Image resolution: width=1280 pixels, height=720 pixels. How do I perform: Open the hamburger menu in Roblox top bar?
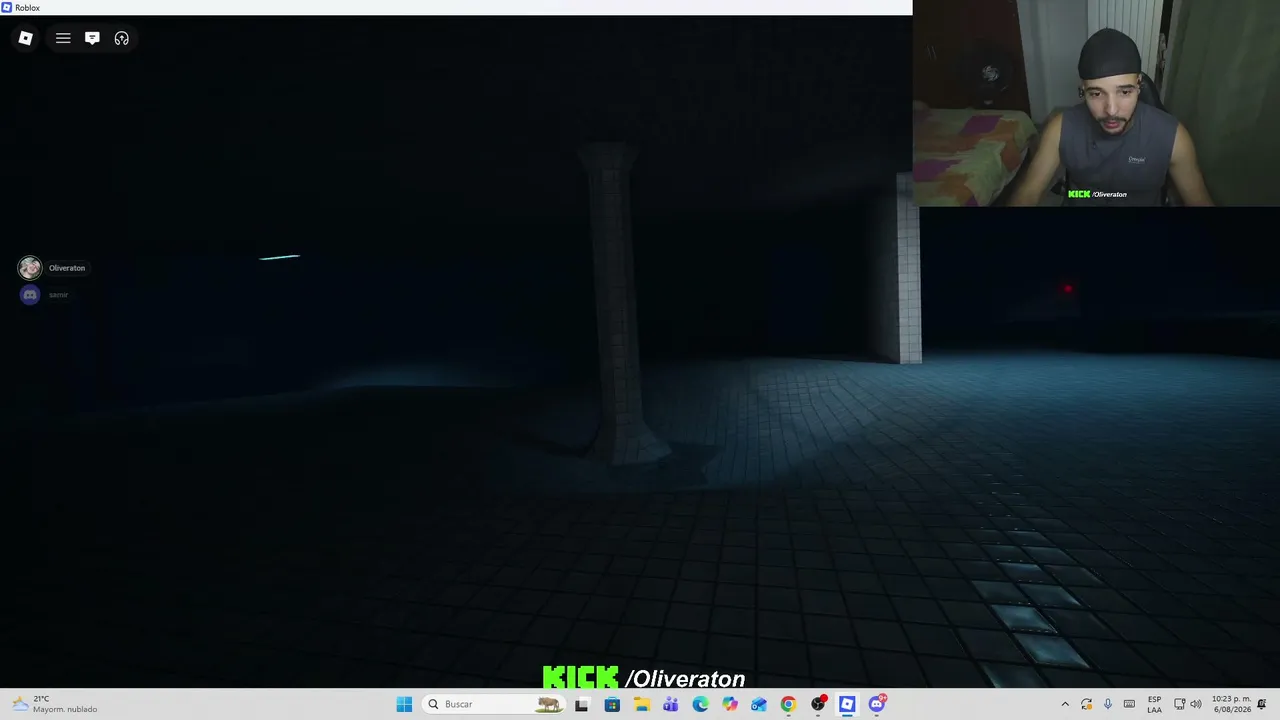click(63, 38)
